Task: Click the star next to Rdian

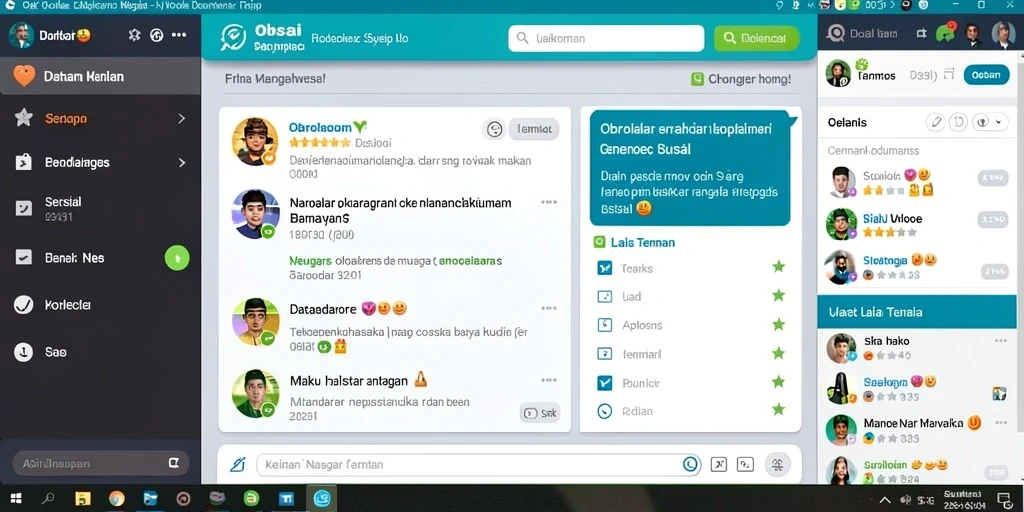Action: pos(778,409)
